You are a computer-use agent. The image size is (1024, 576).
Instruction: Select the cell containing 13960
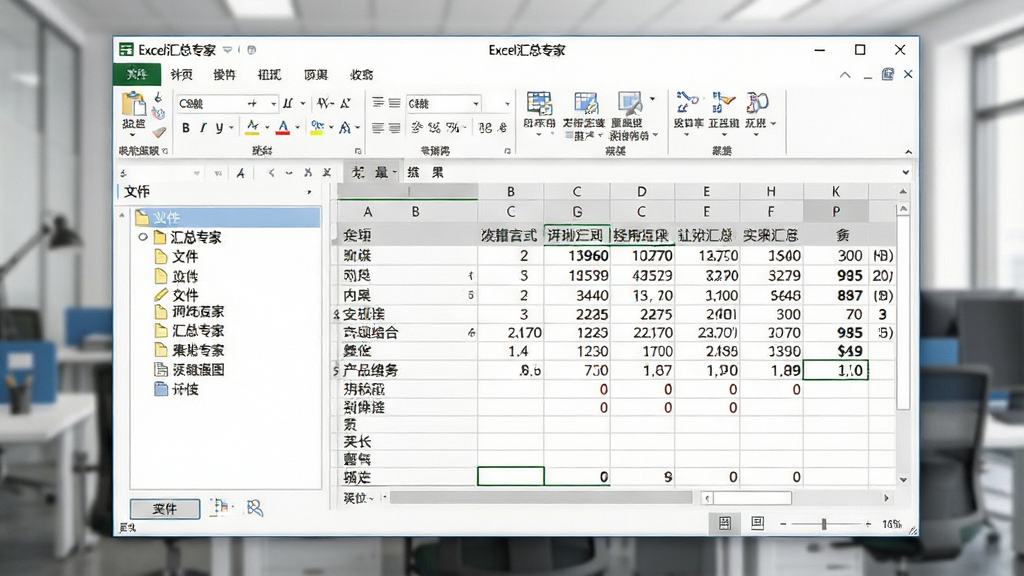tap(577, 255)
